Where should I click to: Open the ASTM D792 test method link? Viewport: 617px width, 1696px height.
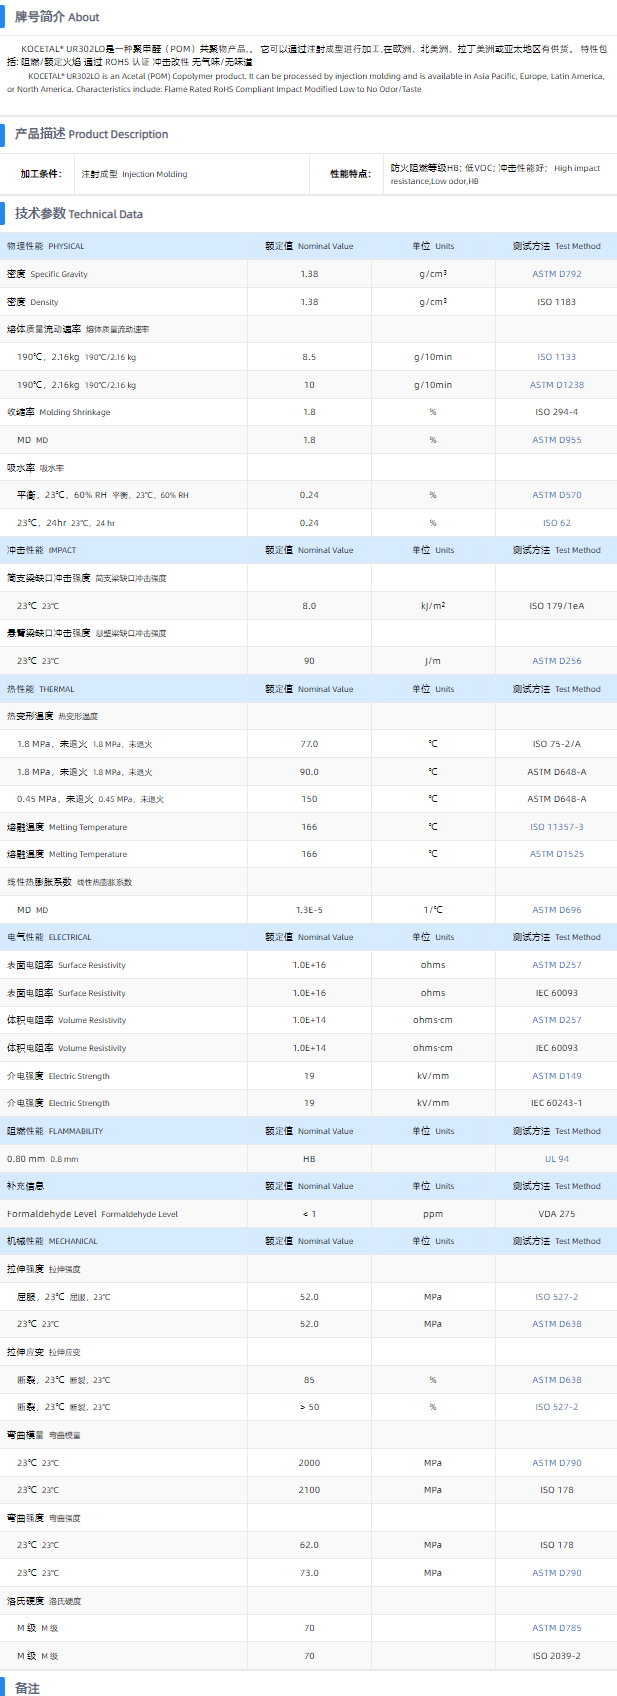click(x=556, y=274)
